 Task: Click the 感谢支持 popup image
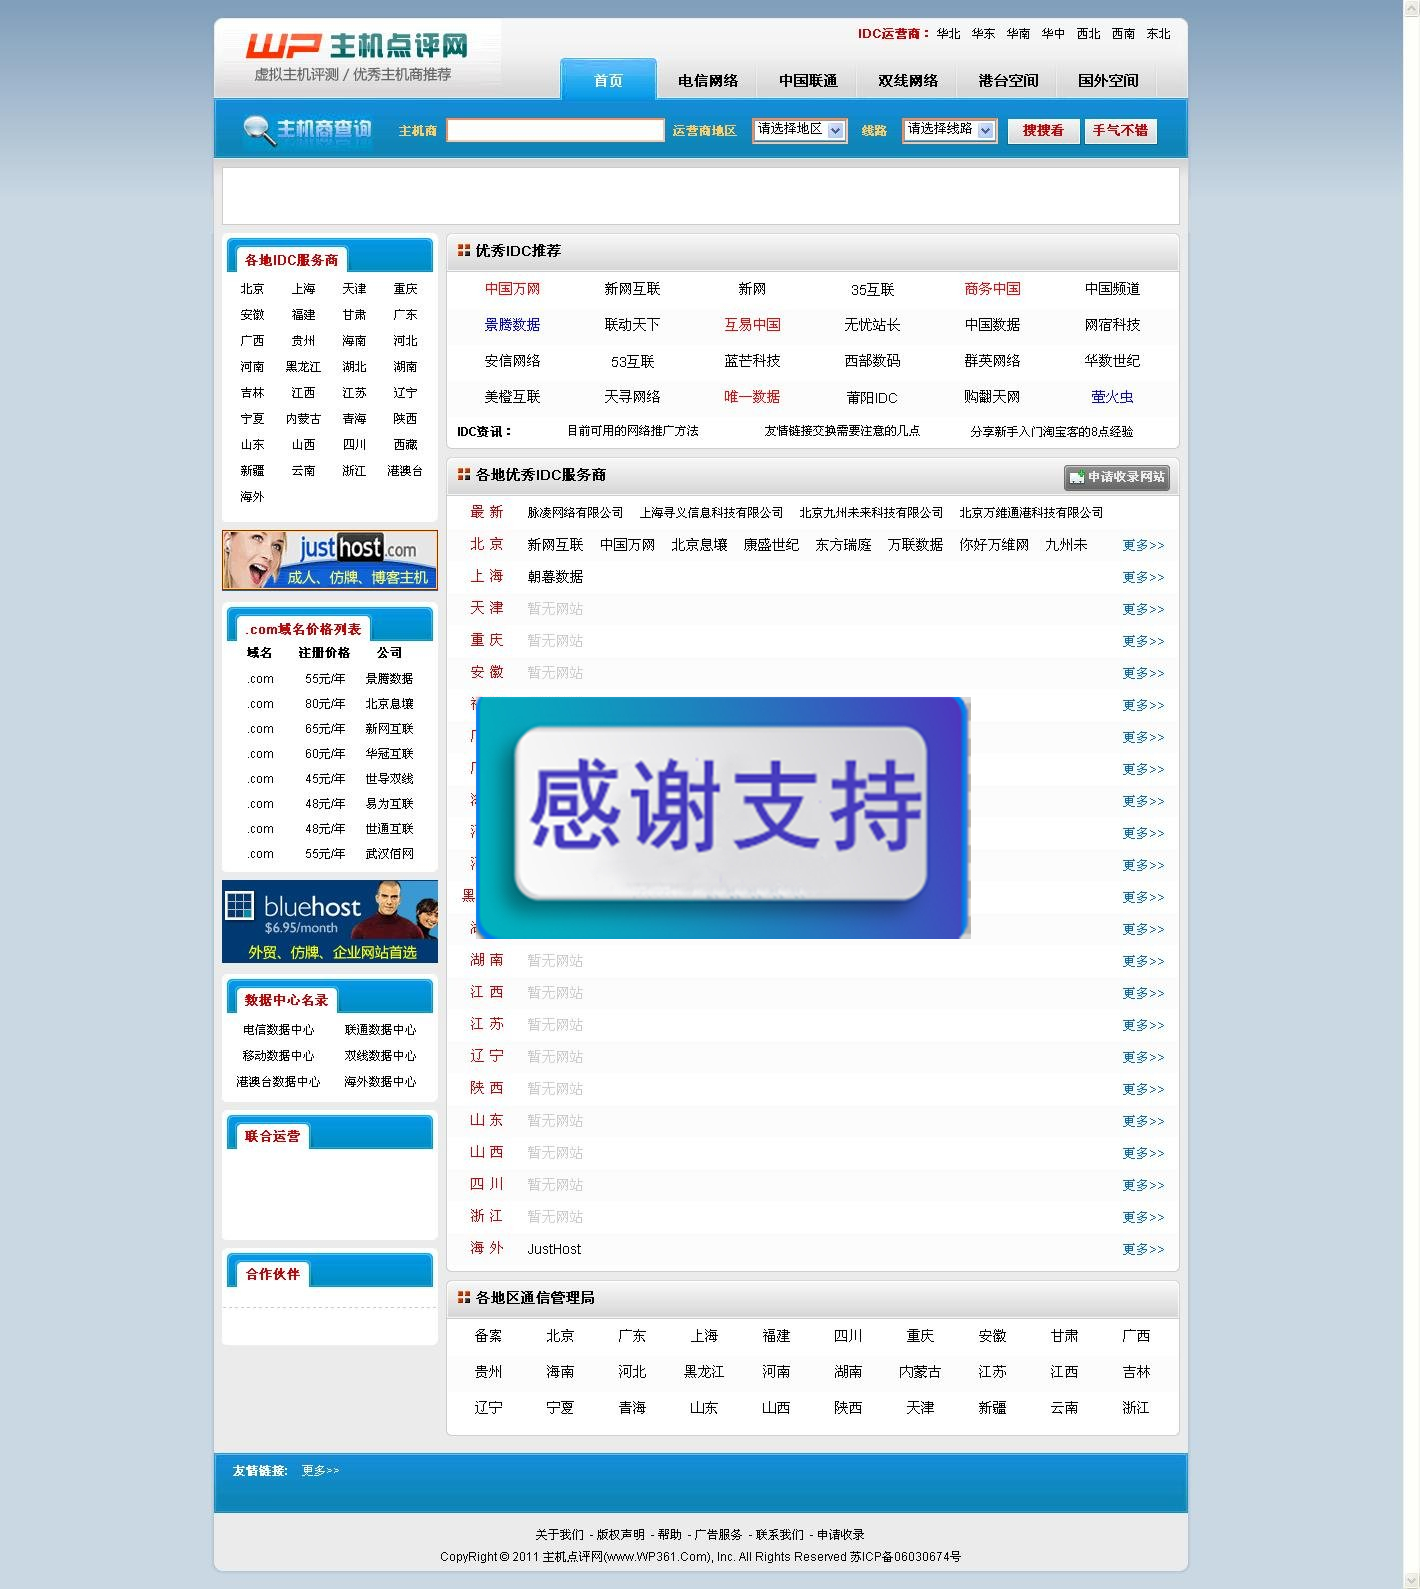[723, 818]
